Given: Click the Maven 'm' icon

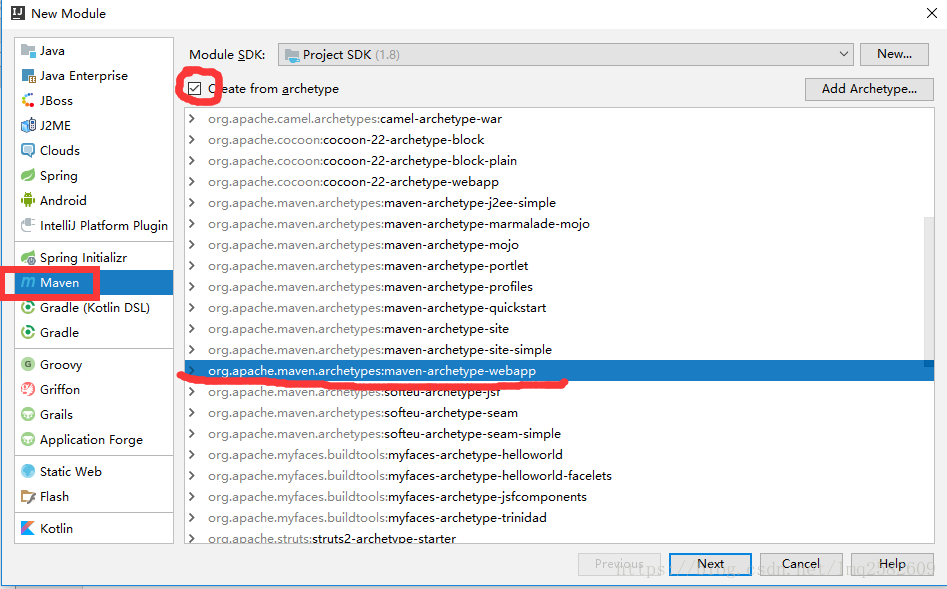Looking at the screenshot, I should [x=28, y=282].
